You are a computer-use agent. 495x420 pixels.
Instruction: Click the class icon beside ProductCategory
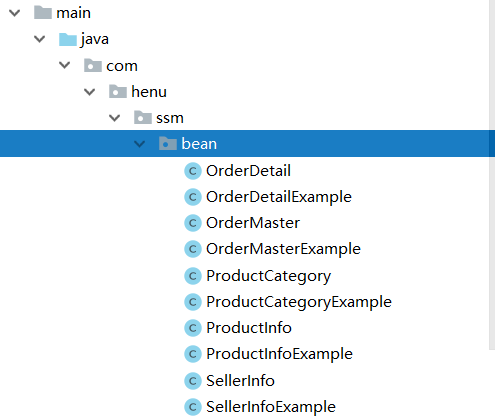193,276
